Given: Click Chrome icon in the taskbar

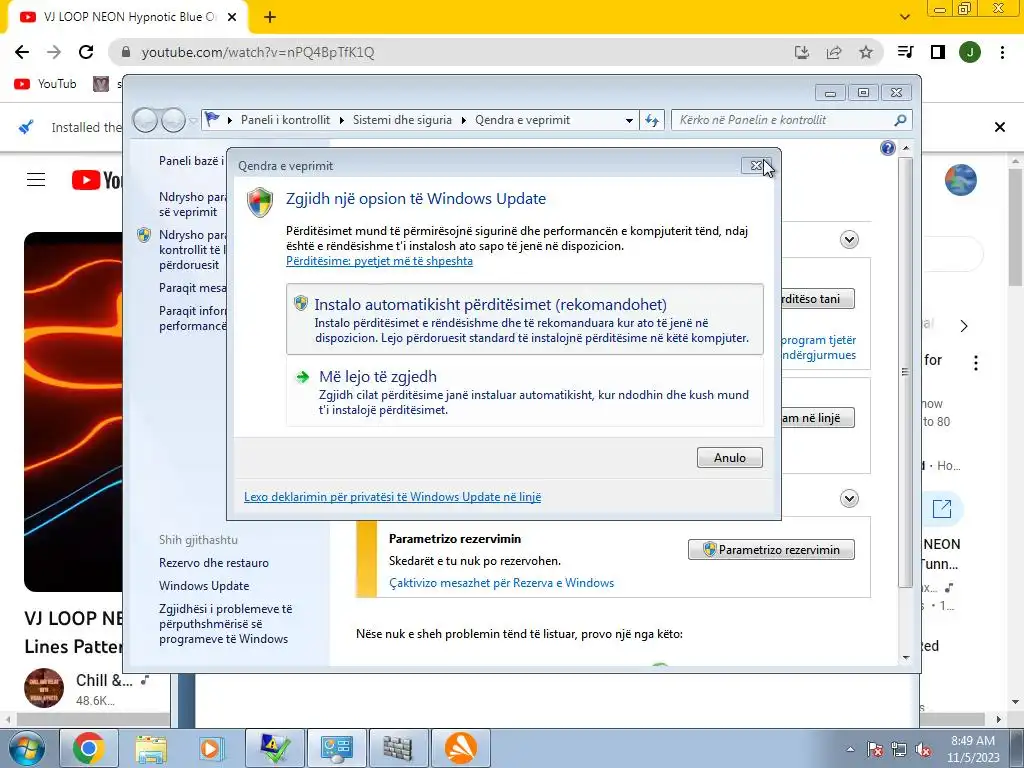Looking at the screenshot, I should point(89,748).
